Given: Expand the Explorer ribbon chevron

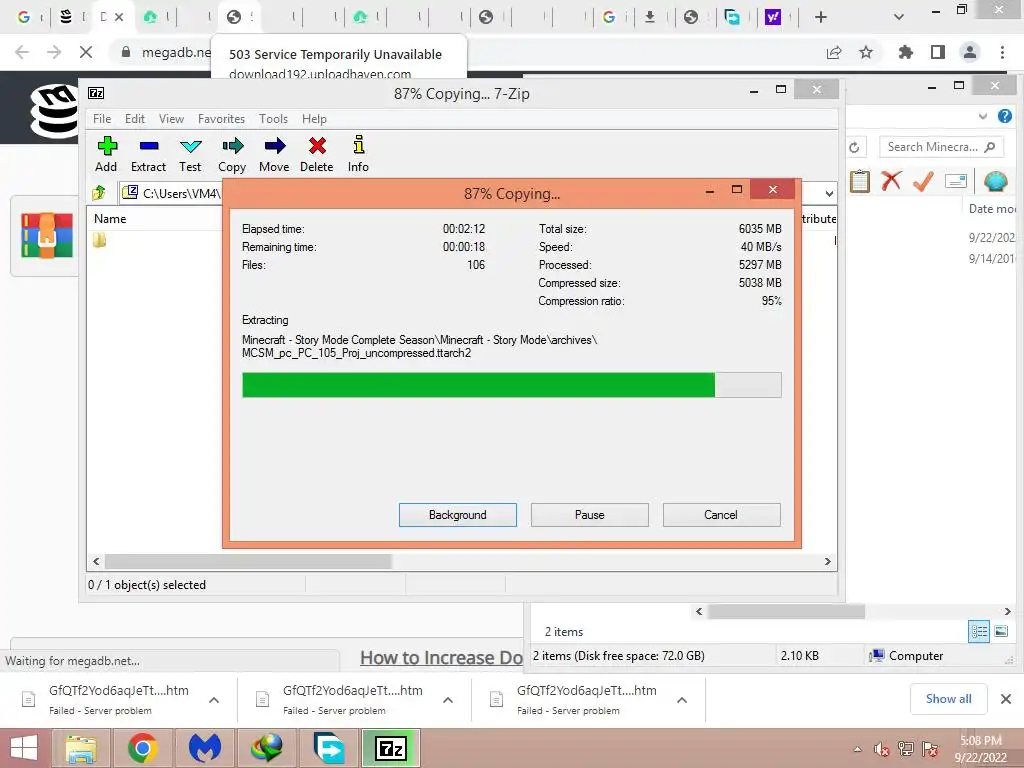Looking at the screenshot, I should [983, 116].
